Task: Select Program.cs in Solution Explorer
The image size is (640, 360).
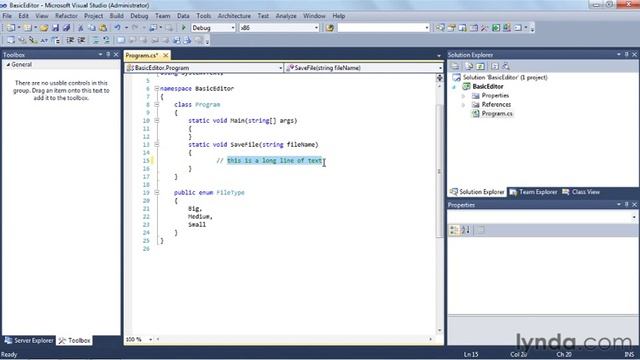Action: point(497,114)
